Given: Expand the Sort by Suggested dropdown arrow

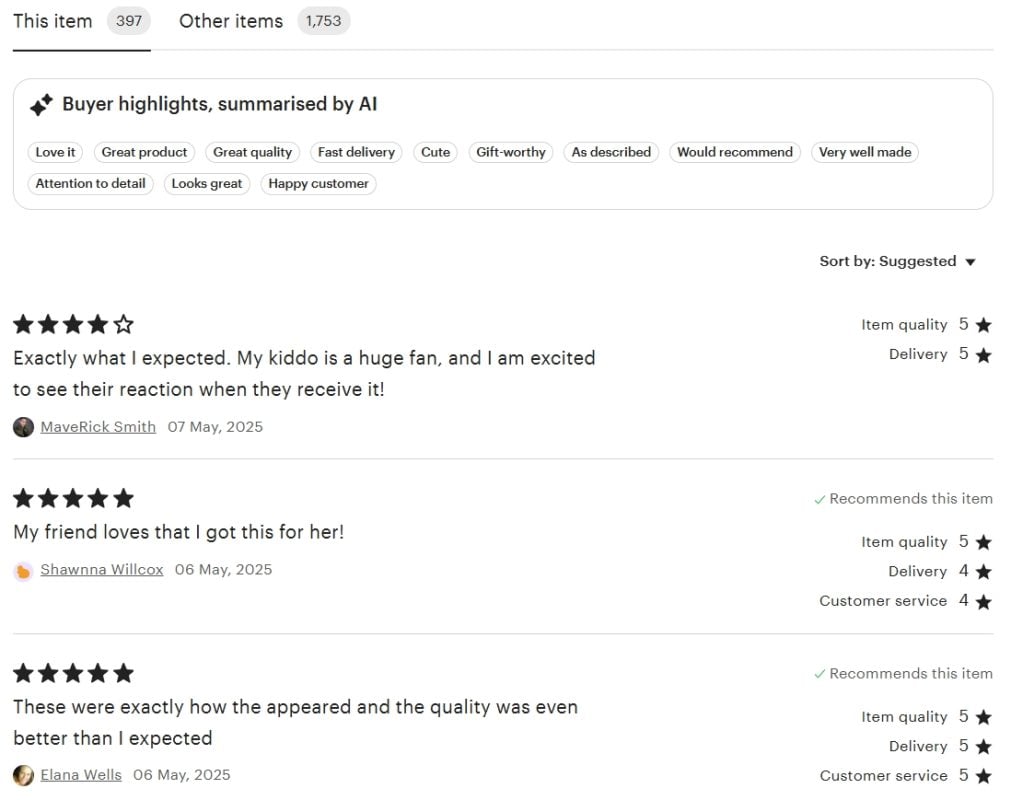Looking at the screenshot, I should [970, 262].
